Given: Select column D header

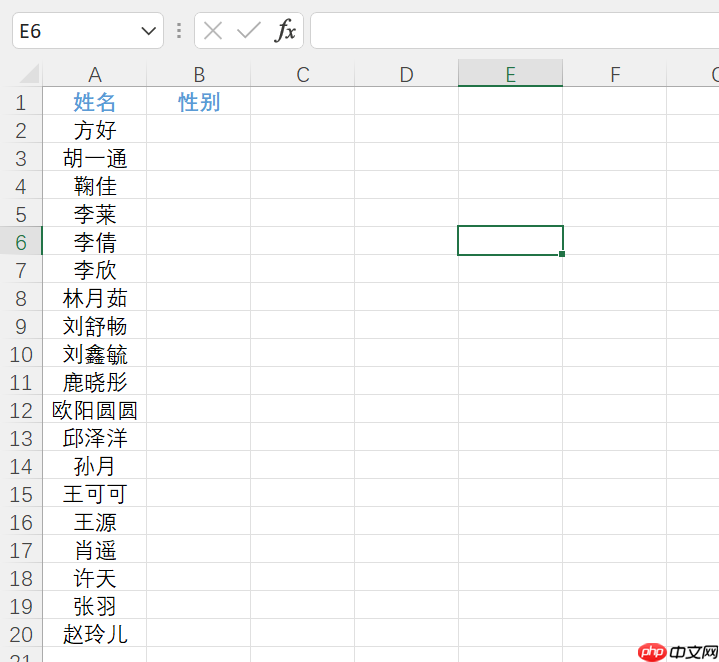Looking at the screenshot, I should [x=406, y=74].
